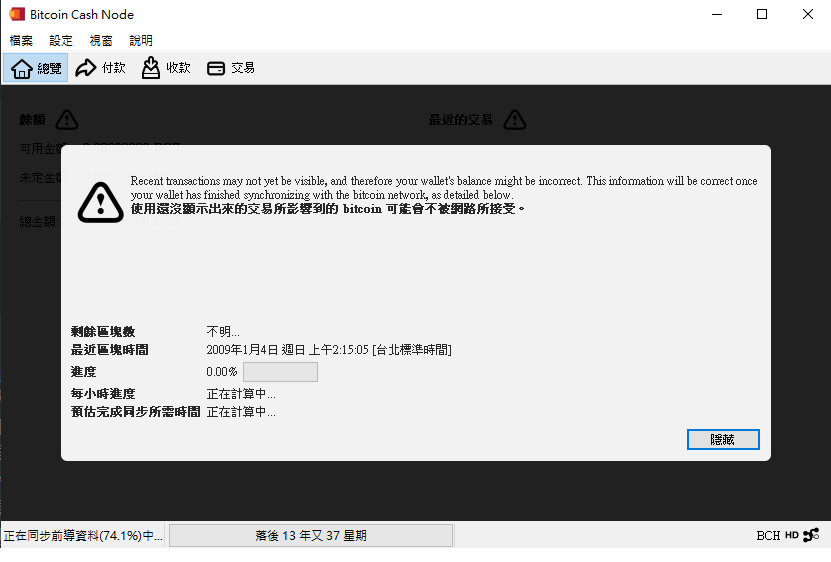The width and height of the screenshot is (831, 562).
Task: Open the 交易 transactions tab
Action: pos(231,68)
